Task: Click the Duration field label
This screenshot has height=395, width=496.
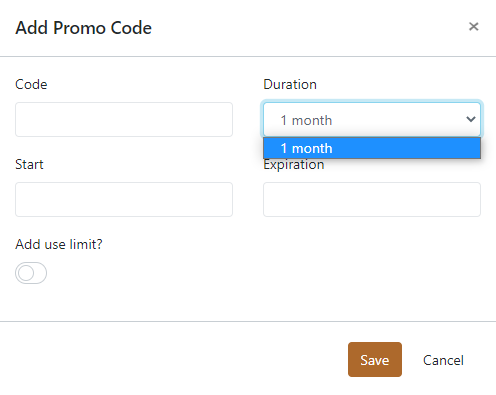Action: pos(290,84)
